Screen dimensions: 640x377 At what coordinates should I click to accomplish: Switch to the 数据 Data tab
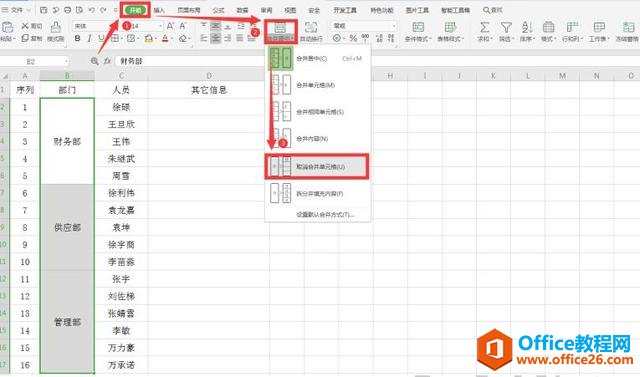242,10
